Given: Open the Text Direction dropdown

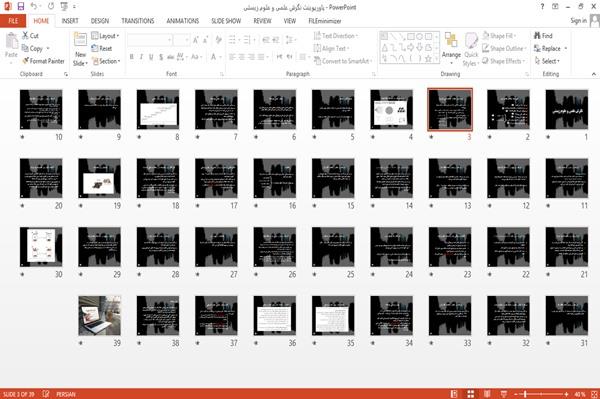Looking at the screenshot, I should click(x=336, y=36).
